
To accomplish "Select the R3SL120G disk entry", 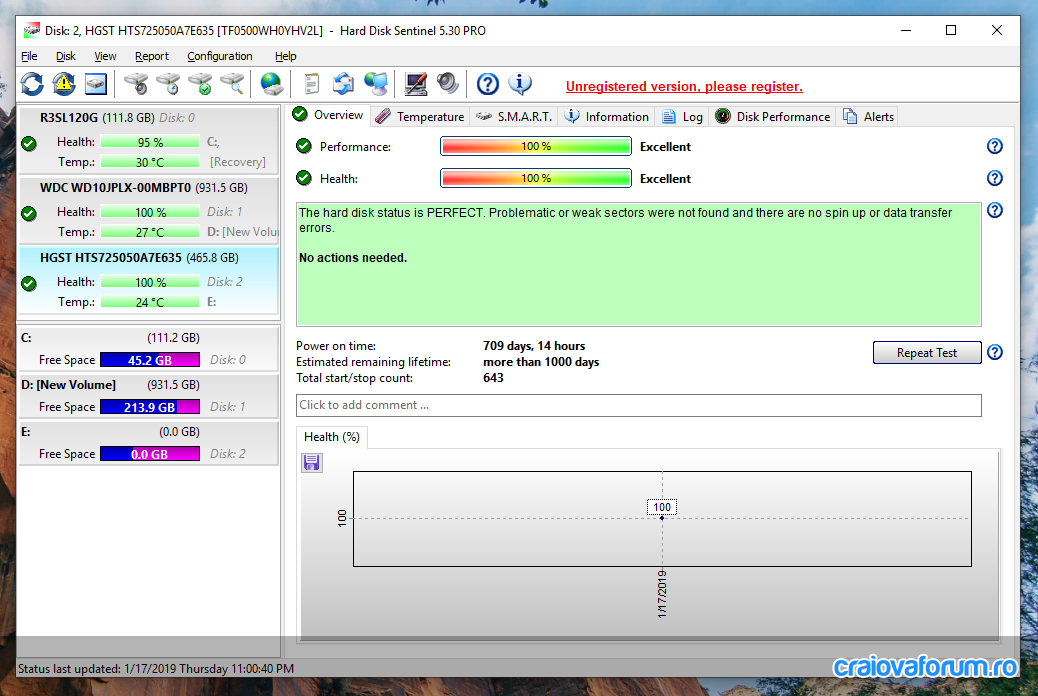I will (x=149, y=140).
